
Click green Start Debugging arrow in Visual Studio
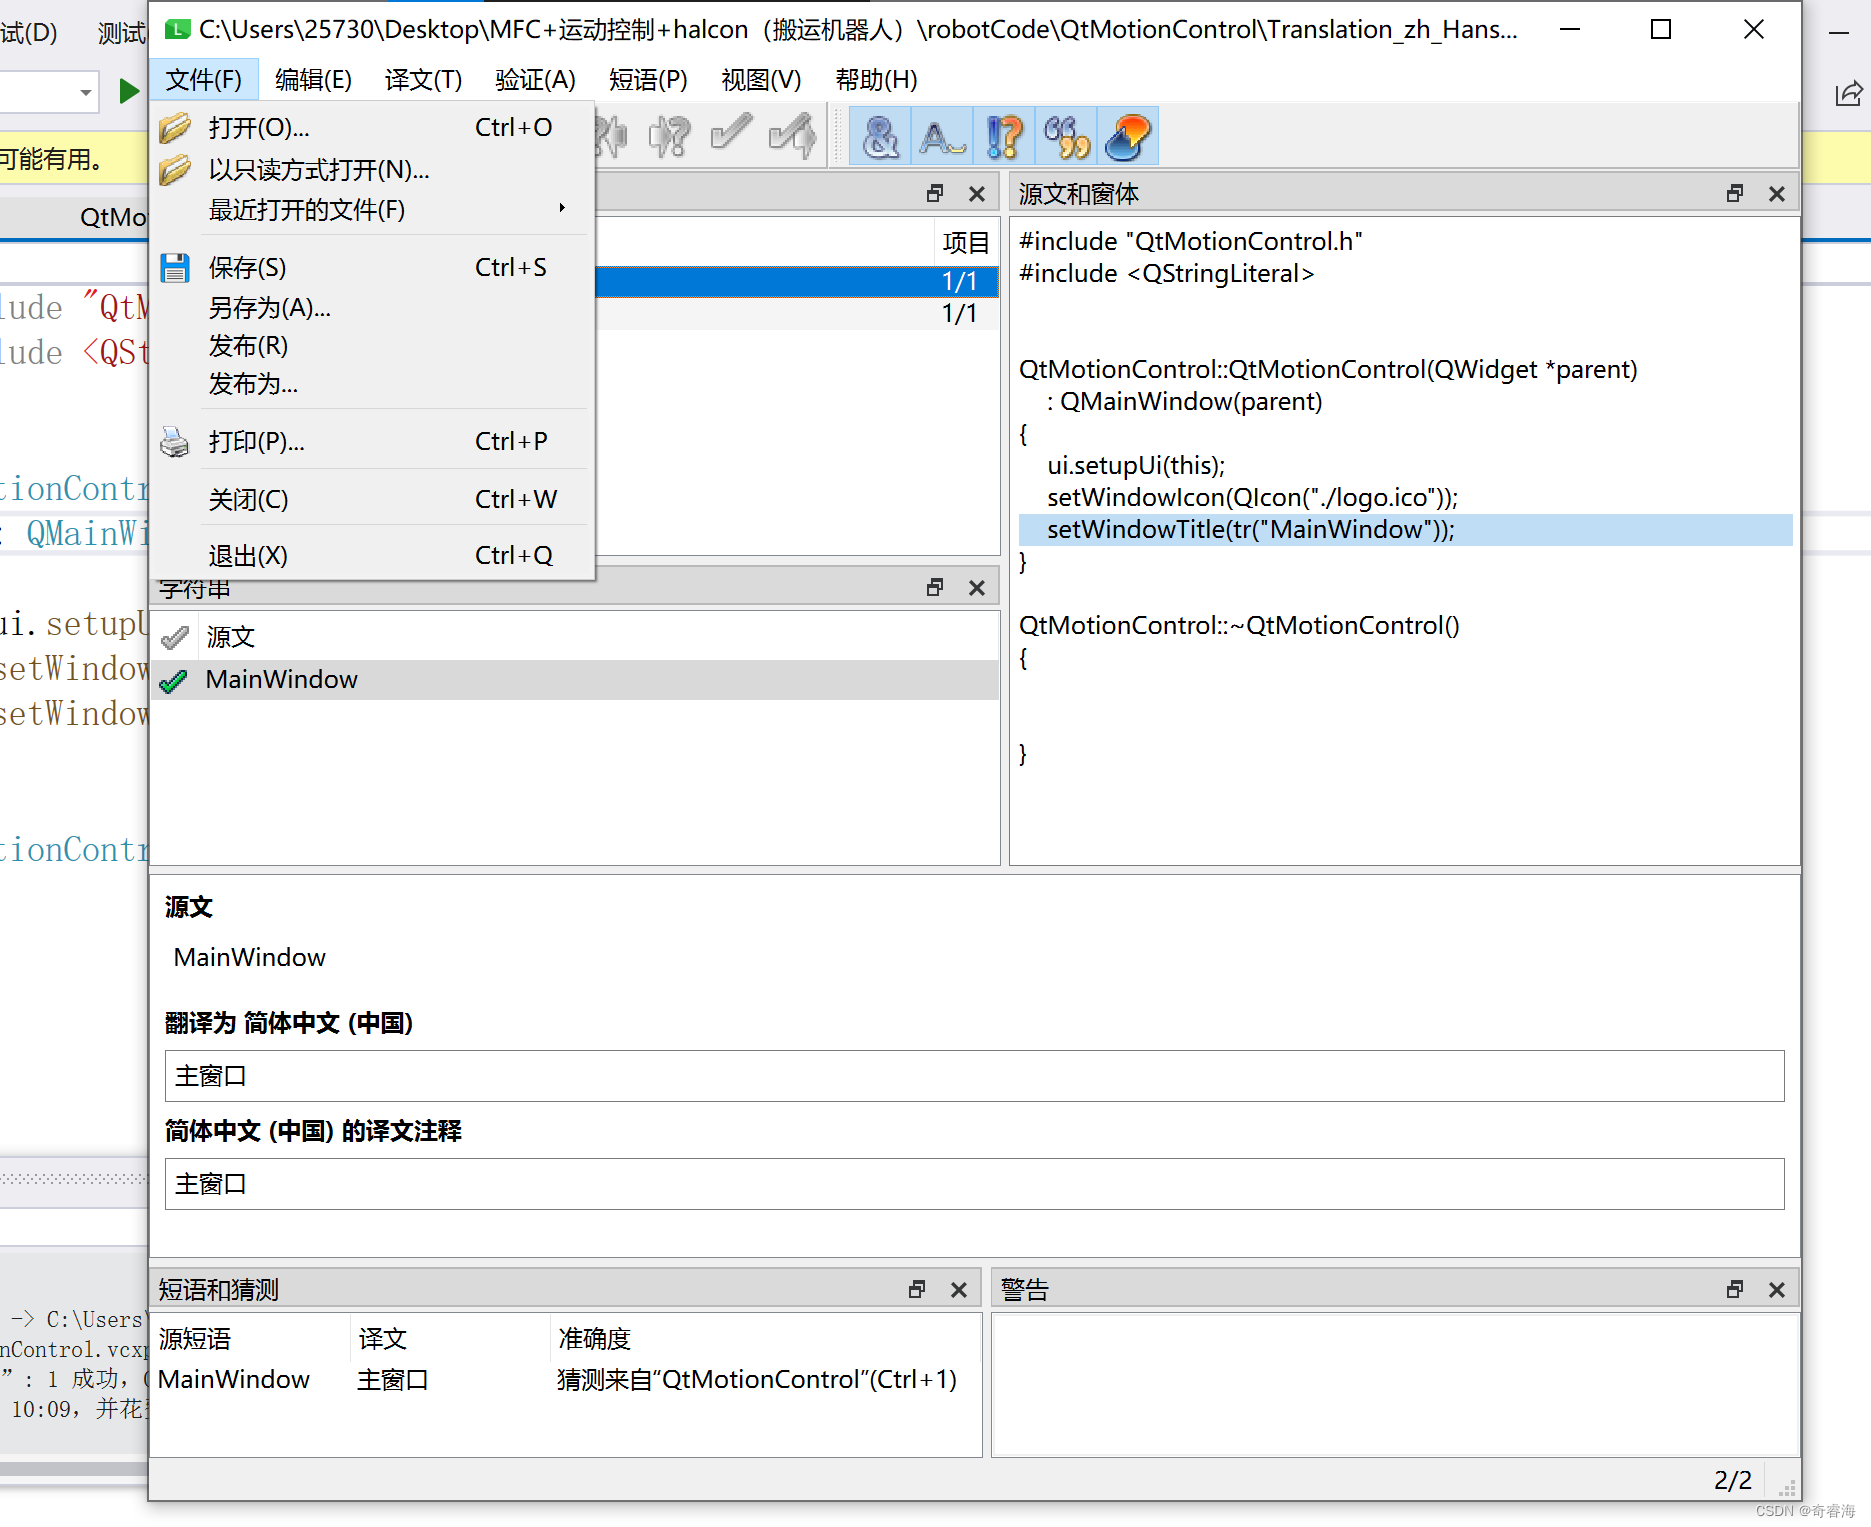click(128, 92)
